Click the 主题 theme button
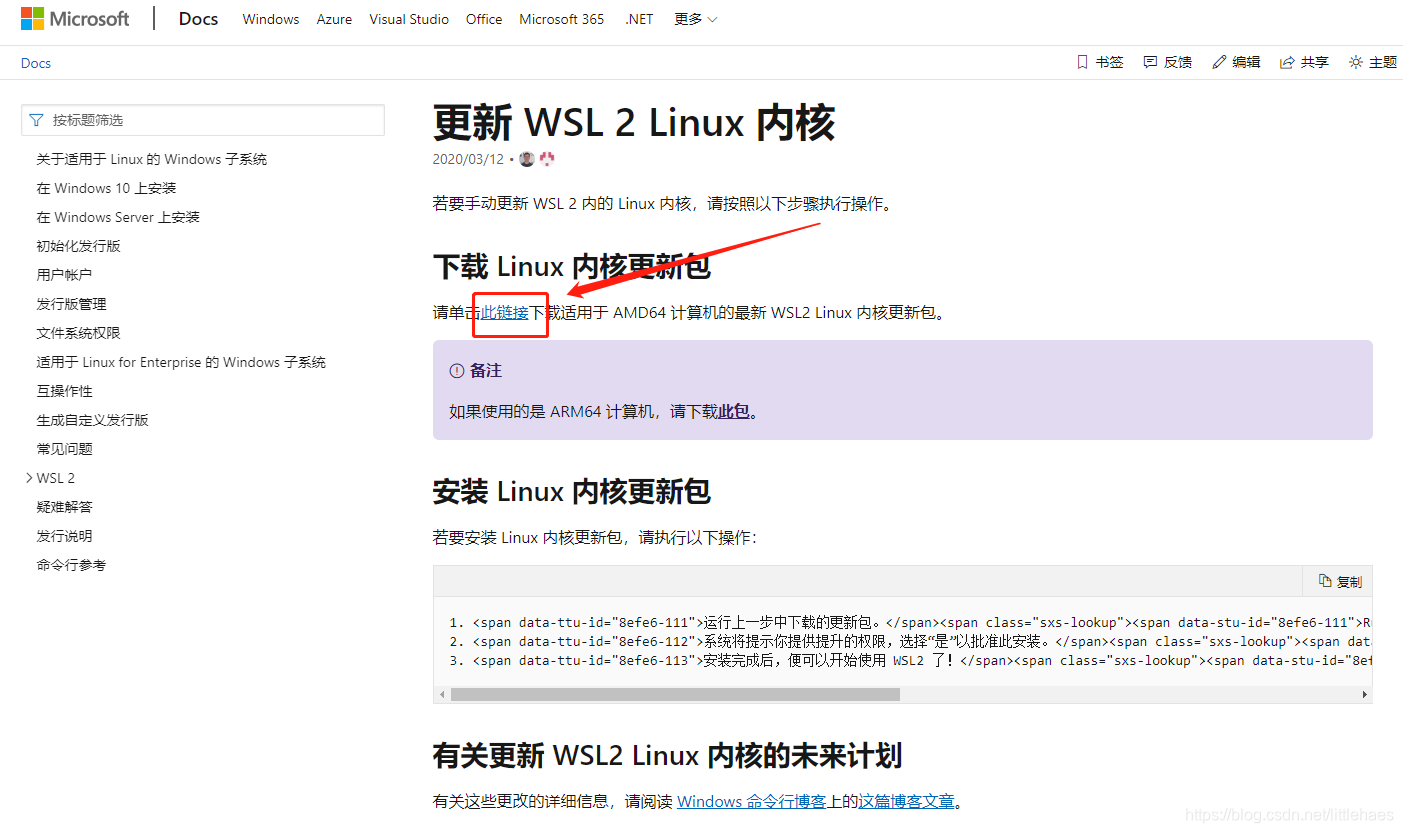The image size is (1403, 833). click(x=1372, y=62)
